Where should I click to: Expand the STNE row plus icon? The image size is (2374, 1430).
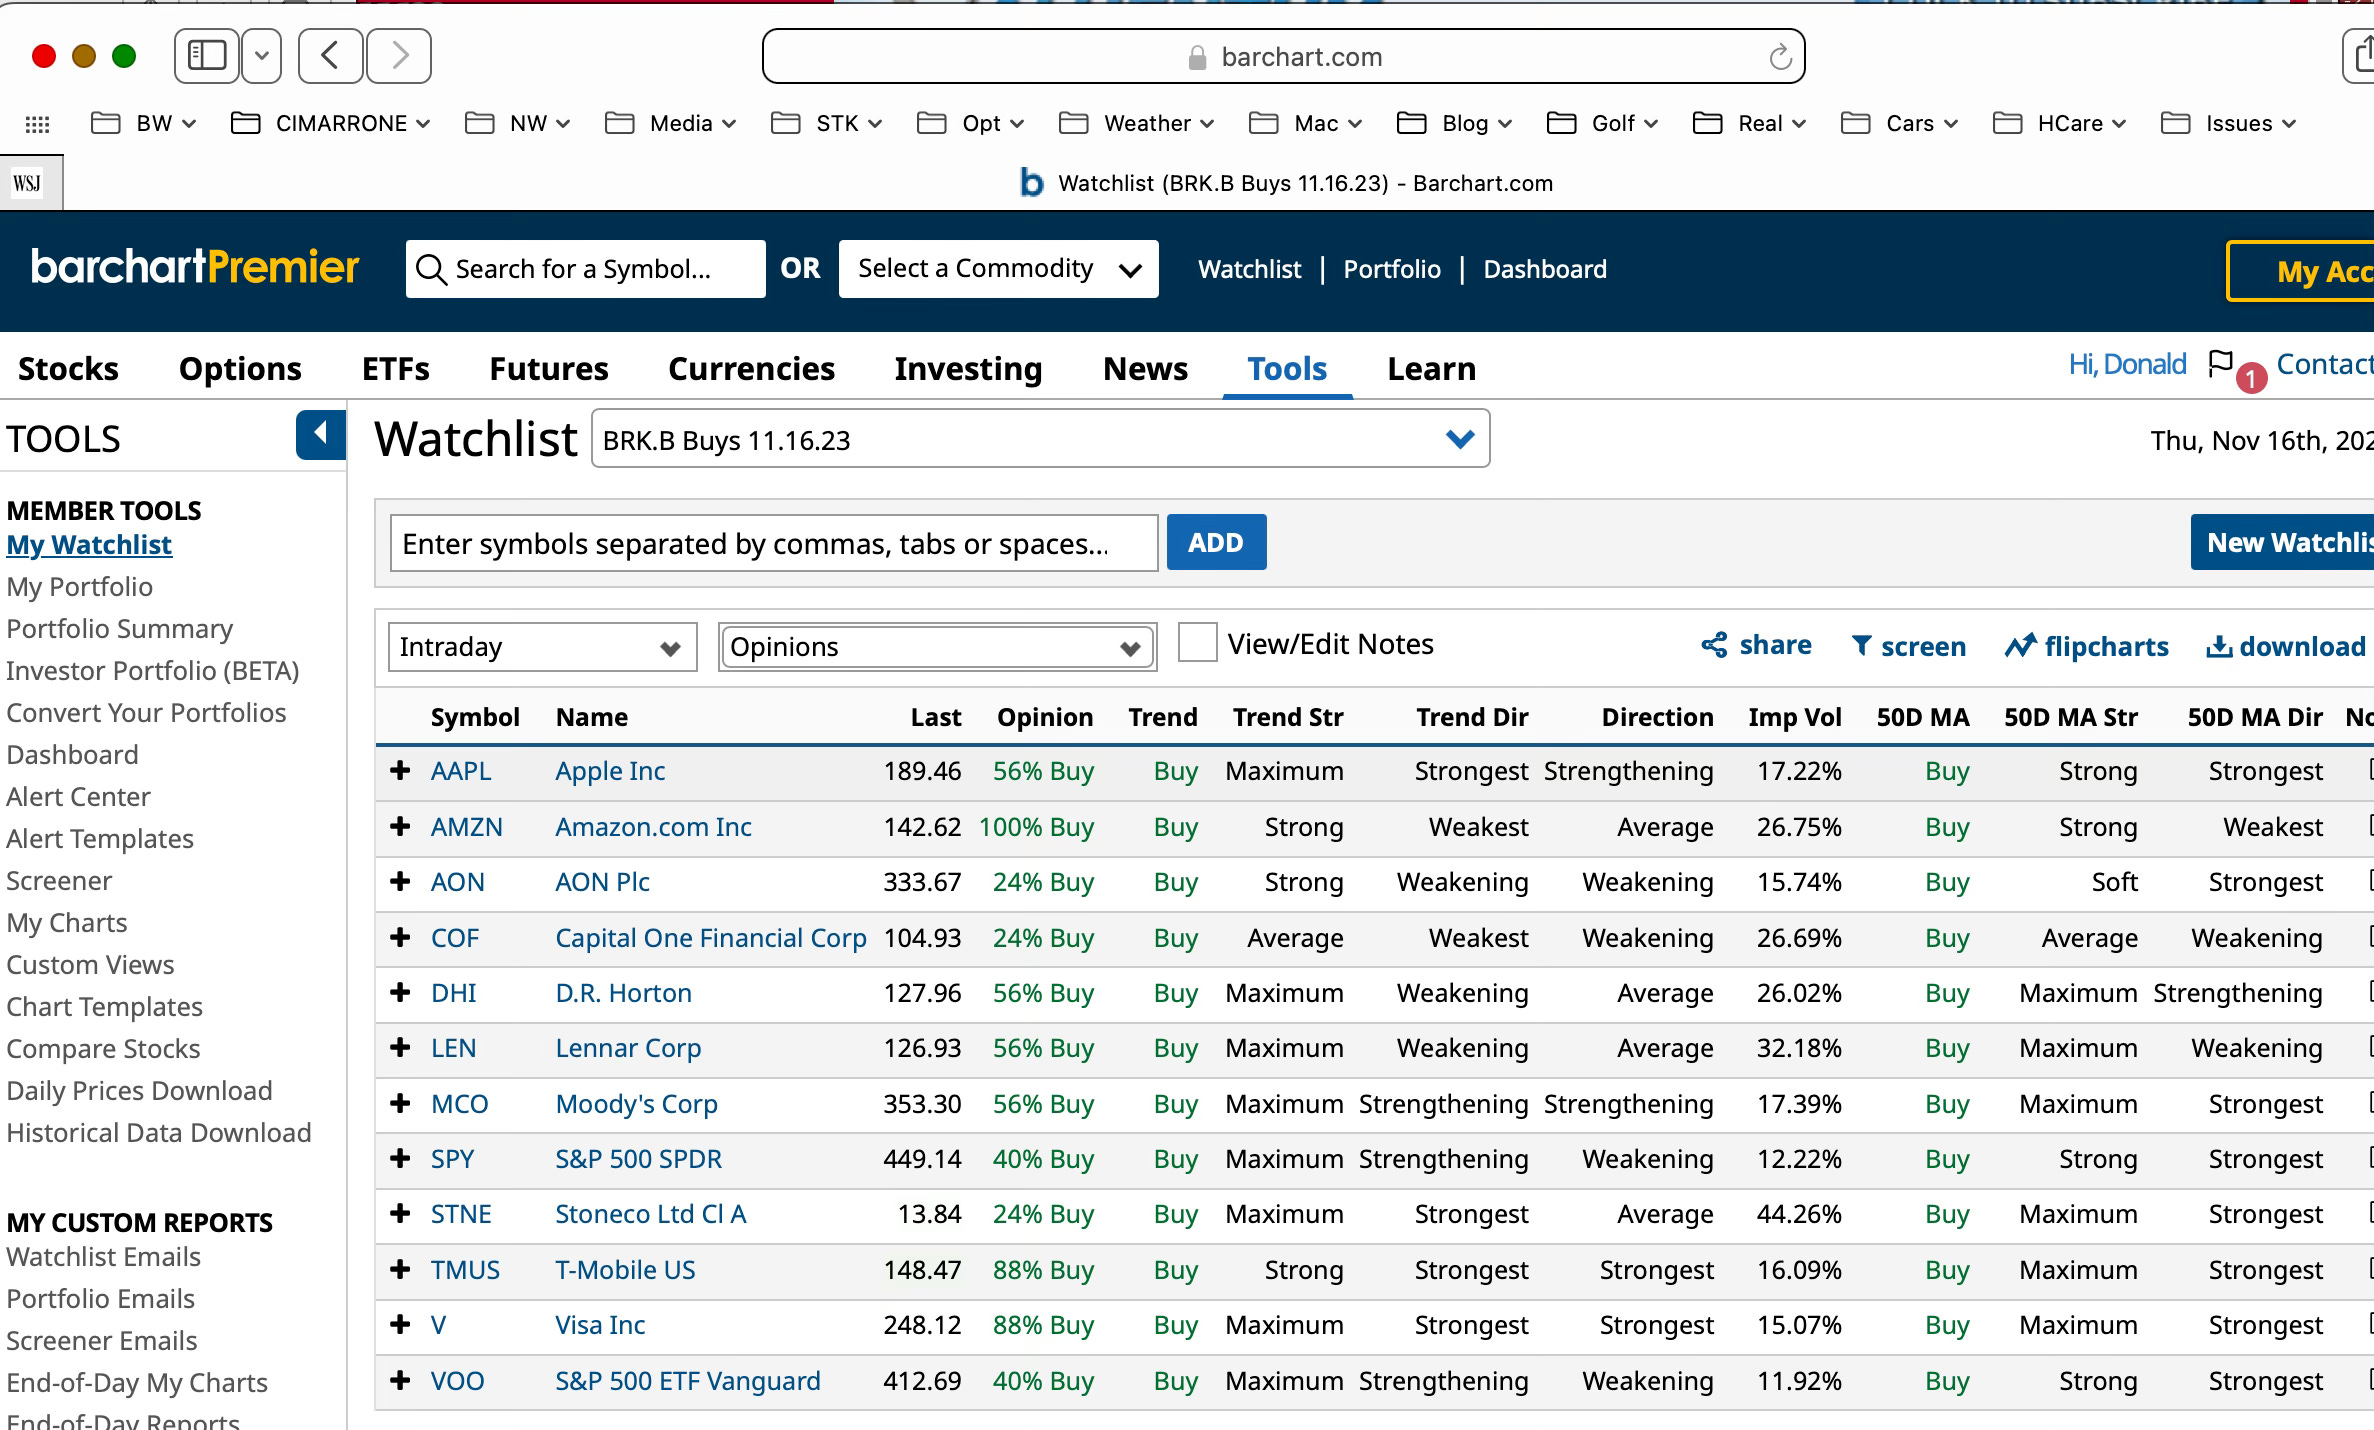coord(400,1213)
